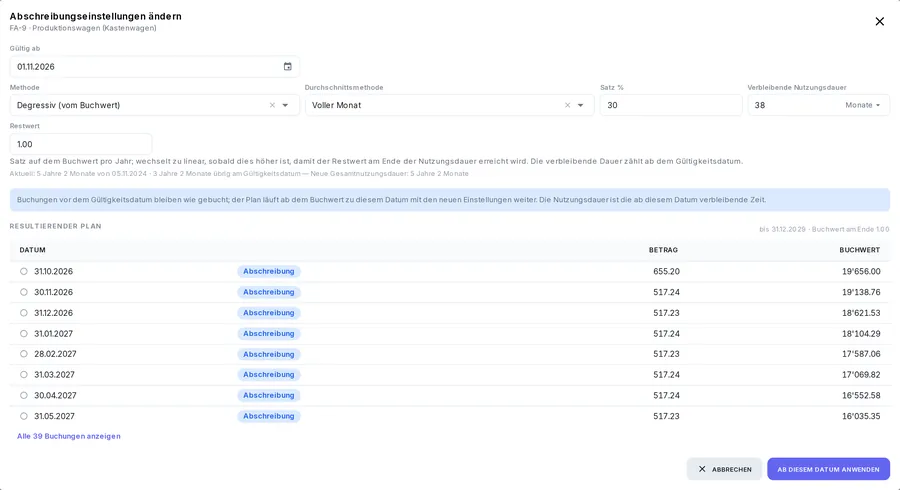Select the radio button for 31.05.2027
900x490 pixels.
click(24, 416)
